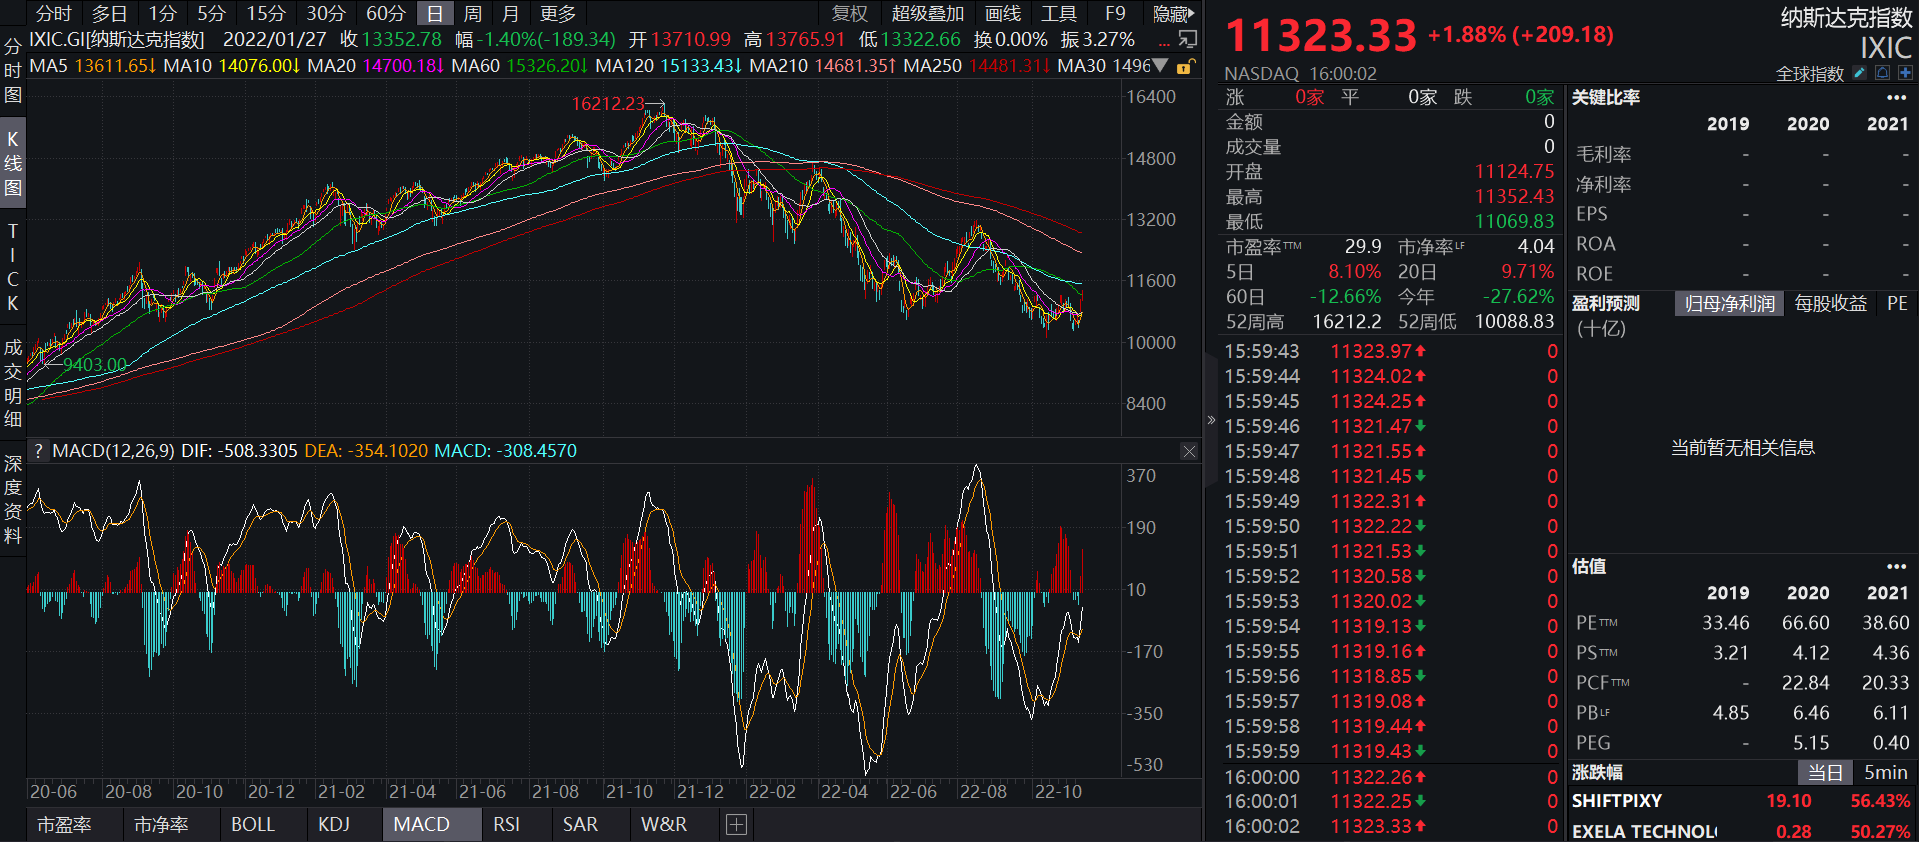Toggle 复权 price adjustment
This screenshot has height=842, width=1919.
pyautogui.click(x=850, y=14)
